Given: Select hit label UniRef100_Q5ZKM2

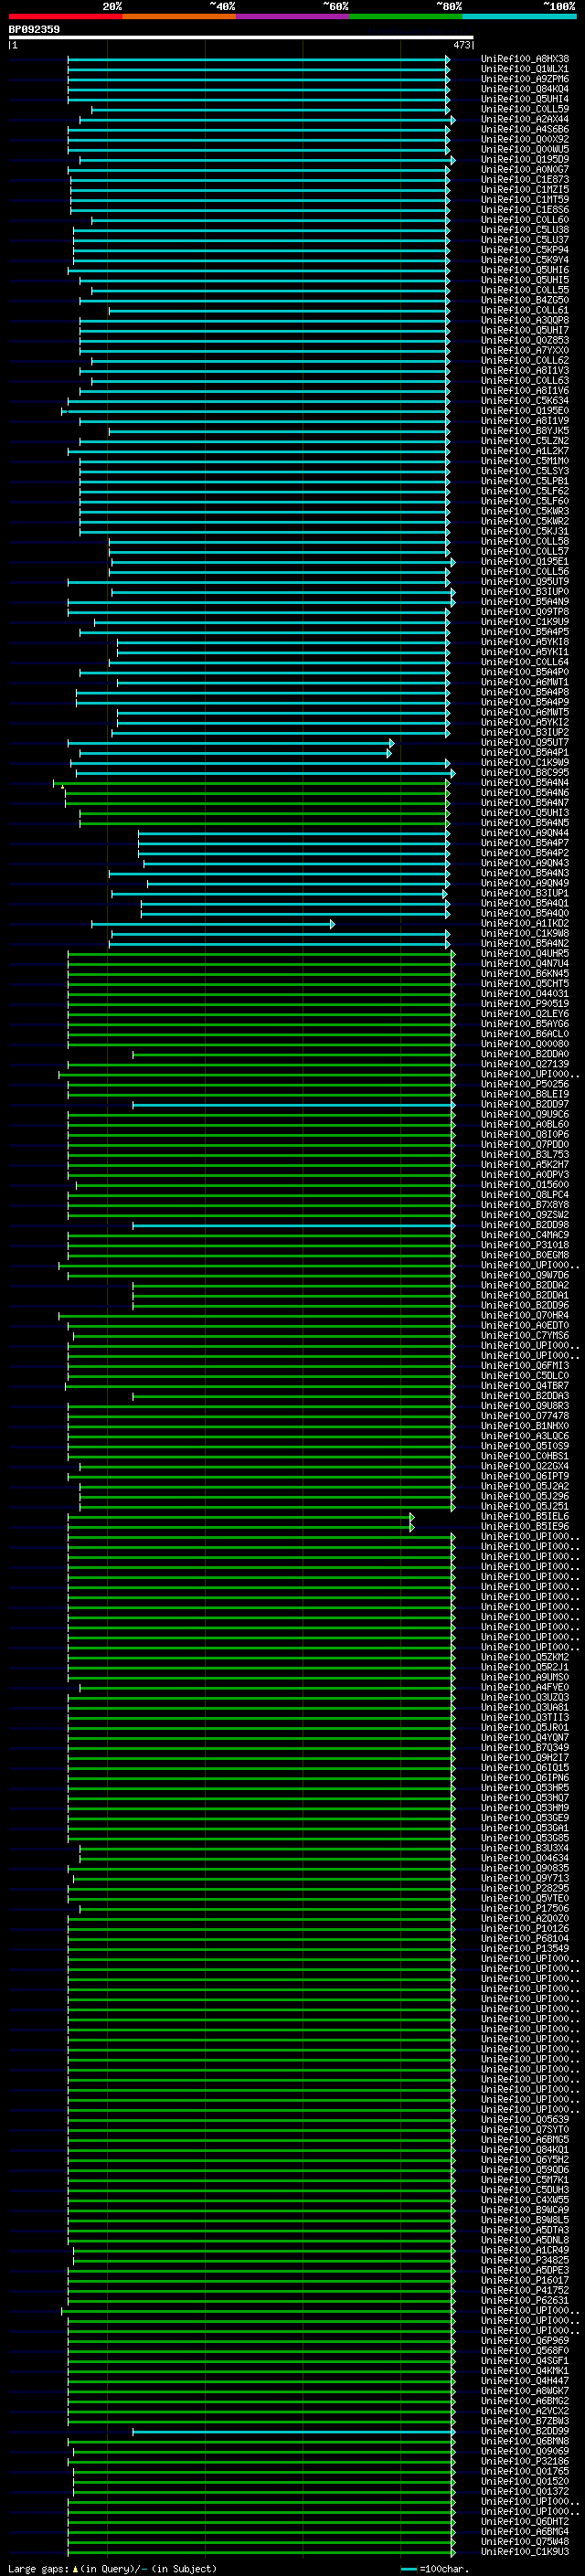Looking at the screenshot, I should tap(525, 1658).
